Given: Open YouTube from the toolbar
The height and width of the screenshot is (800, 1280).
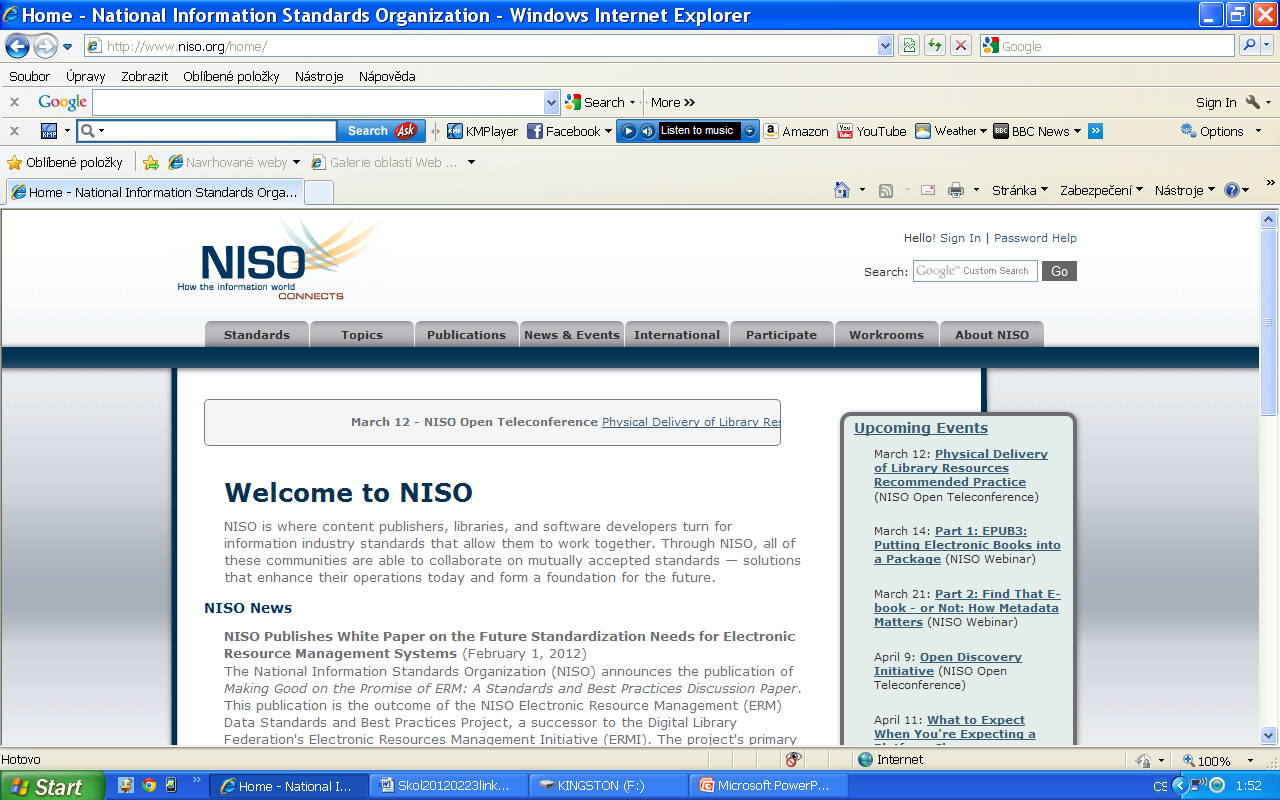Looking at the screenshot, I should tap(872, 131).
